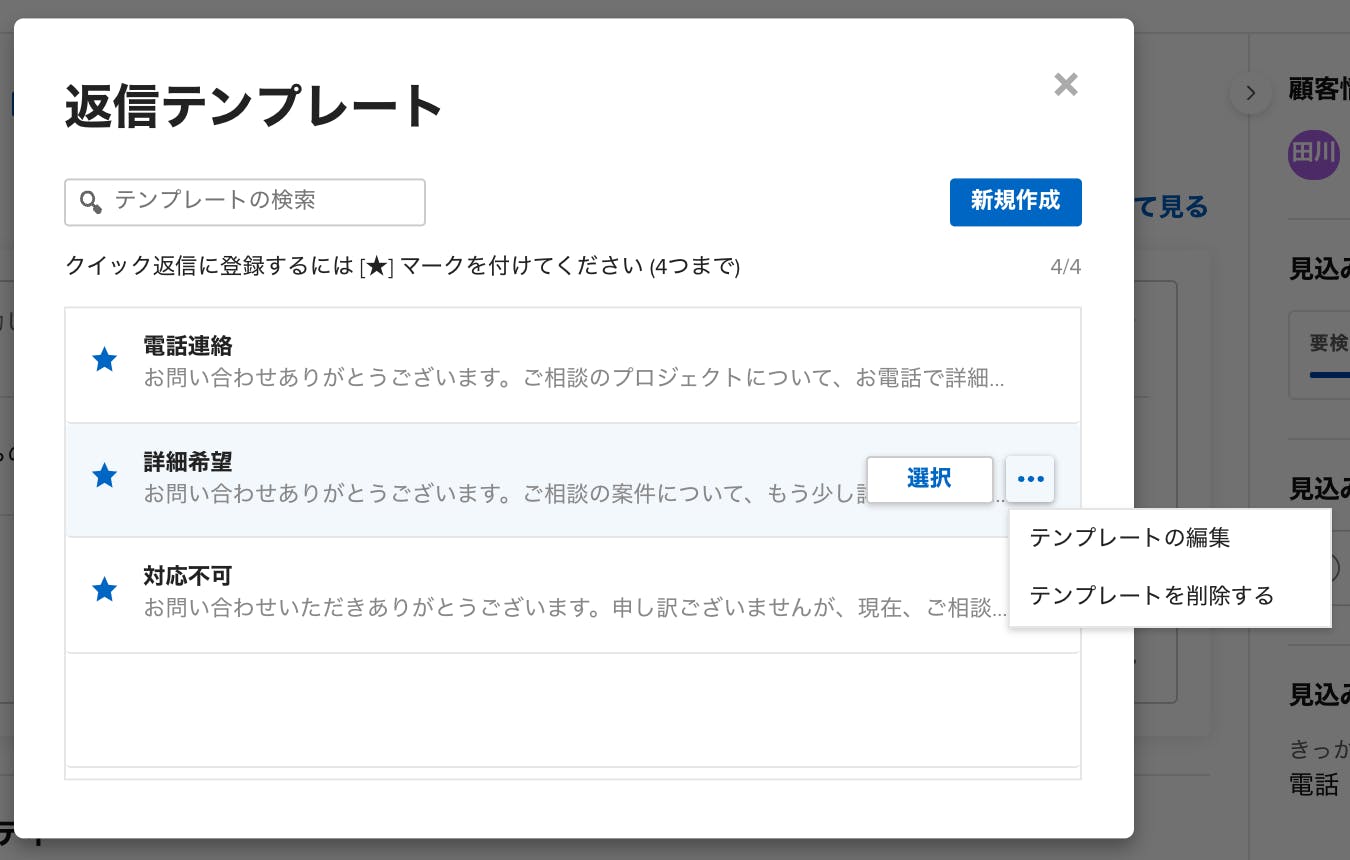This screenshot has height=860, width=1350.
Task: Open the 田川 customer avatar
Action: [x=1313, y=154]
